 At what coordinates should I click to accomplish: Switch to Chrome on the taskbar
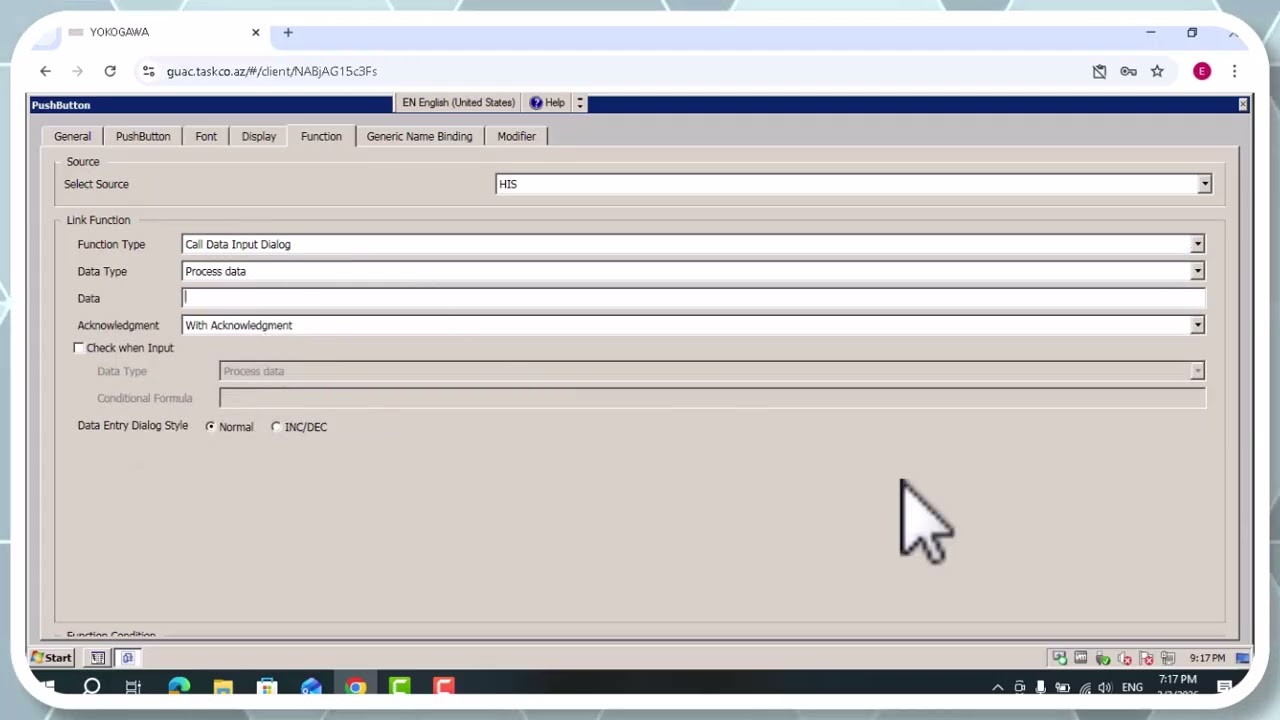pyautogui.click(x=355, y=687)
